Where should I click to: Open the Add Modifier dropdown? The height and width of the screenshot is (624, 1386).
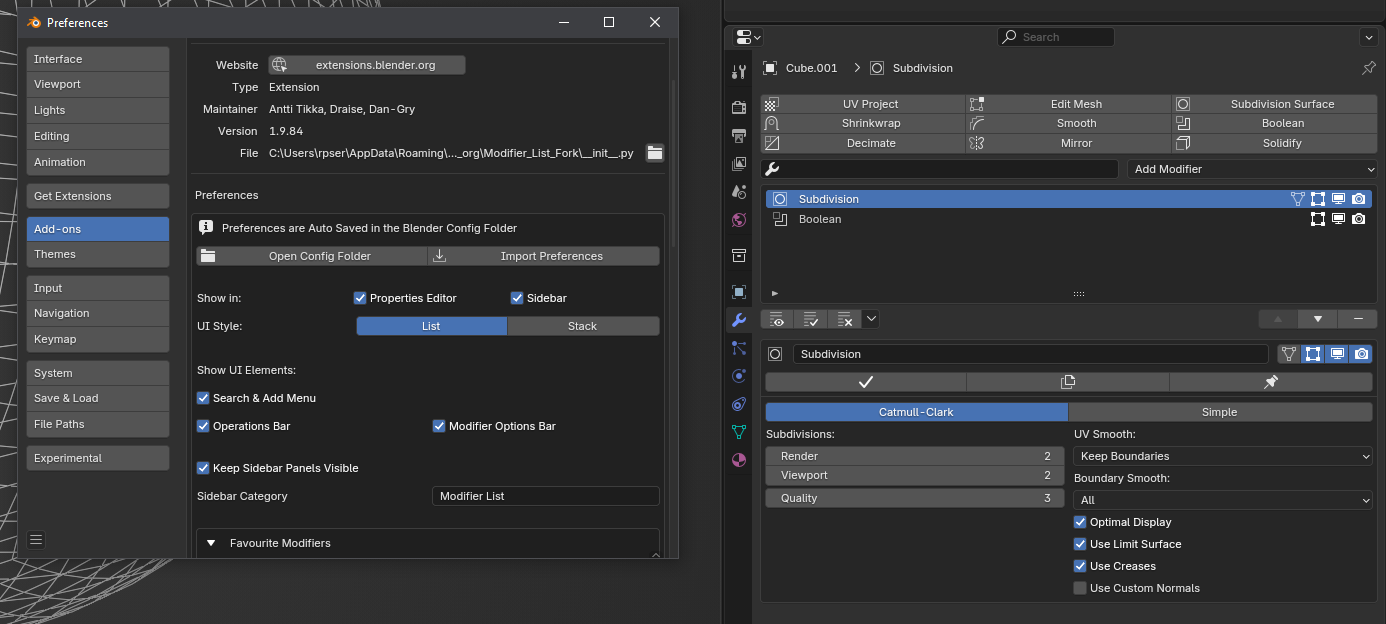coord(1252,169)
